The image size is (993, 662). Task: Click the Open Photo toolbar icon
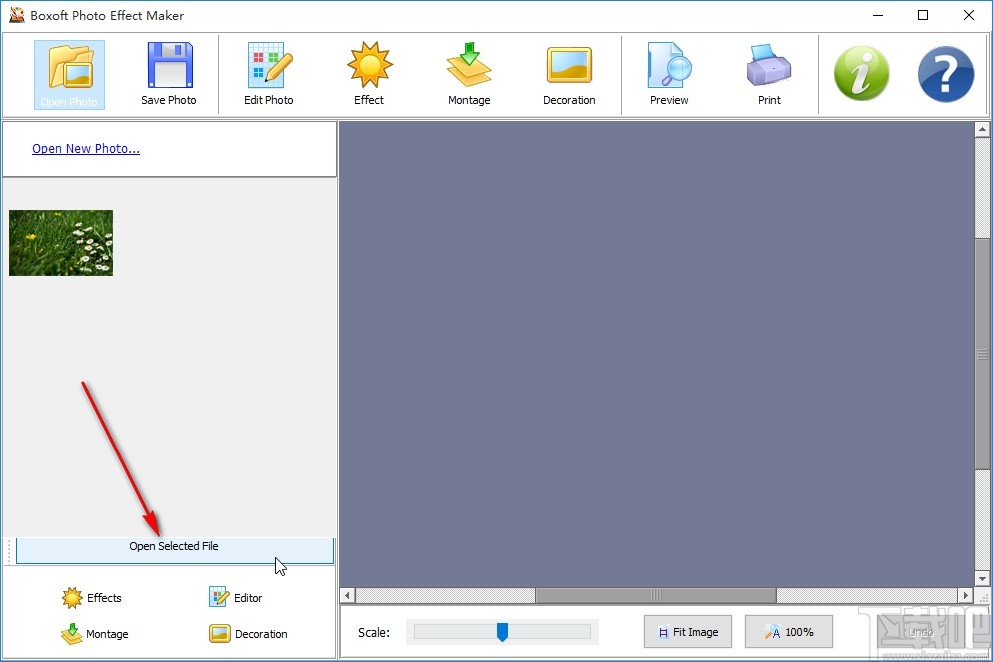click(x=69, y=73)
